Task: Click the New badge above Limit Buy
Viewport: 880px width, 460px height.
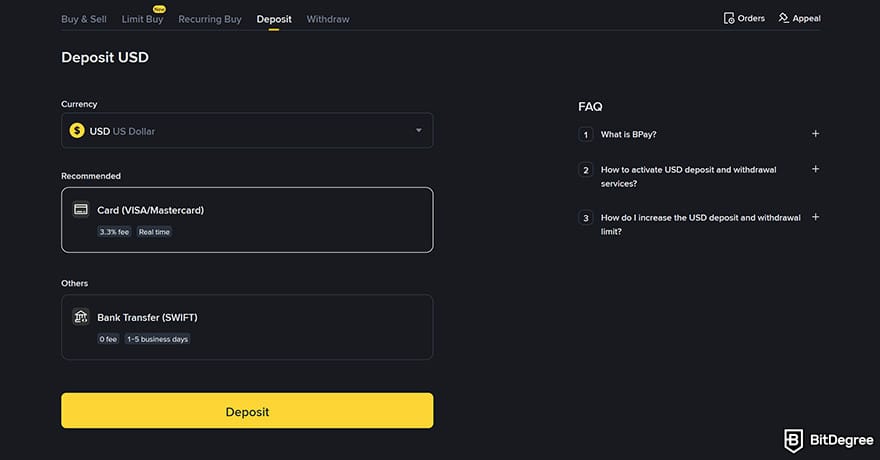Action: (159, 9)
